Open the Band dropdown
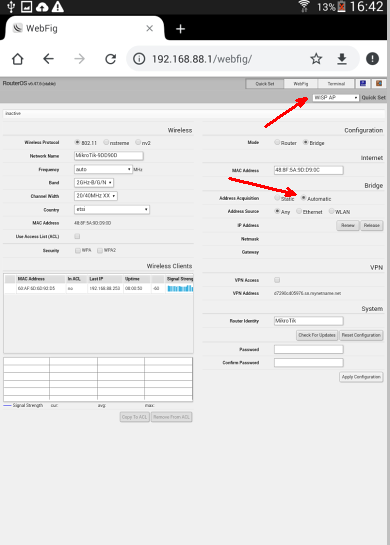Image resolution: width=390 pixels, height=545 pixels. (x=94, y=182)
